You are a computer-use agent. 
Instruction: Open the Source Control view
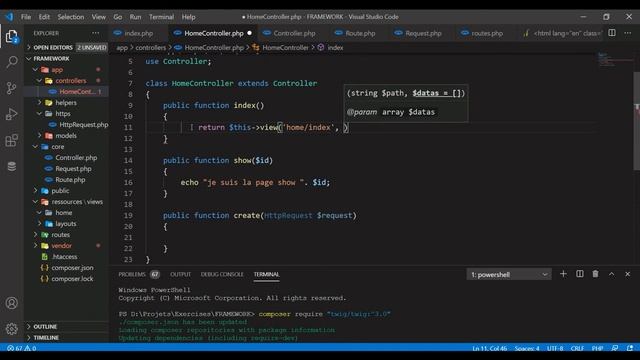[x=11, y=88]
